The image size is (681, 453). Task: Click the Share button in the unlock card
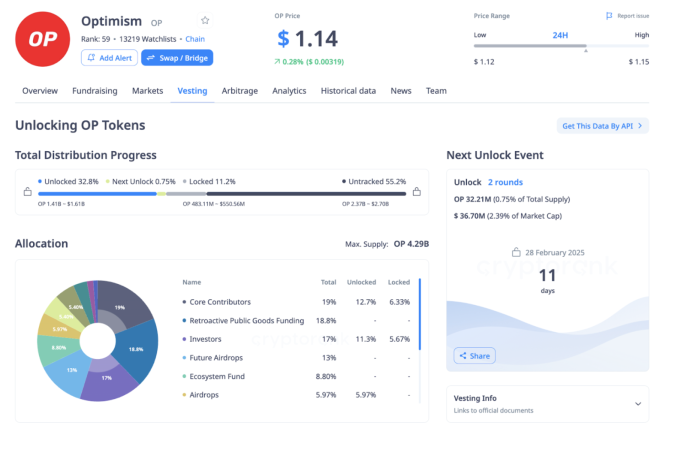[474, 356]
